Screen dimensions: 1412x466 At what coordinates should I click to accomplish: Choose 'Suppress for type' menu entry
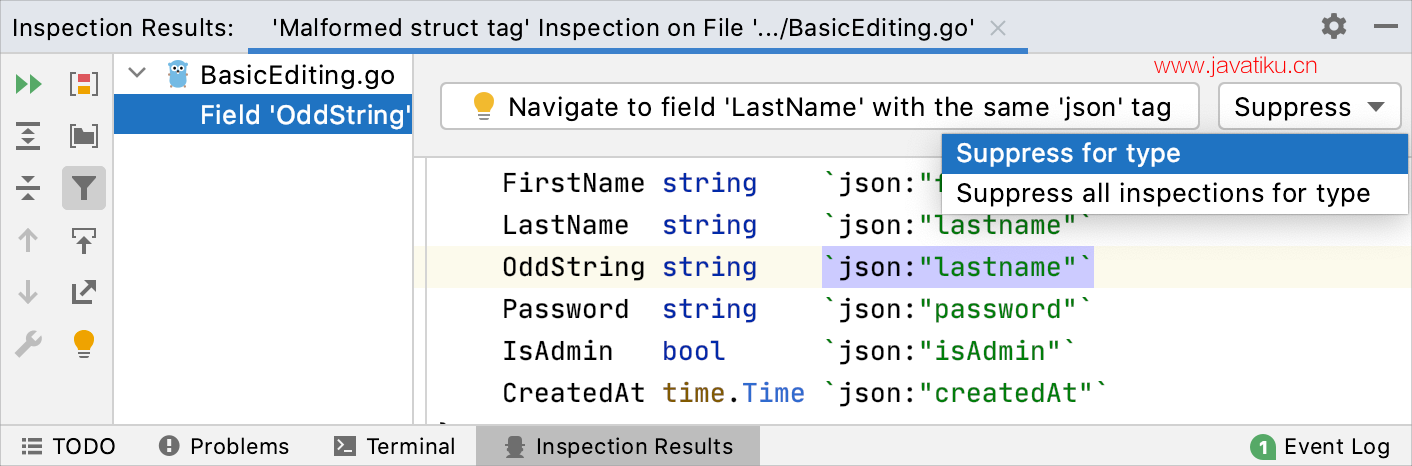pyautogui.click(x=1068, y=153)
